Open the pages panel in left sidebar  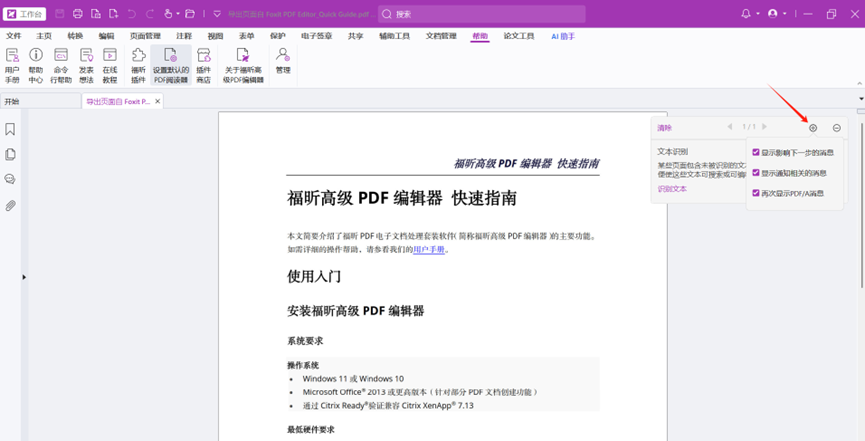tap(10, 155)
